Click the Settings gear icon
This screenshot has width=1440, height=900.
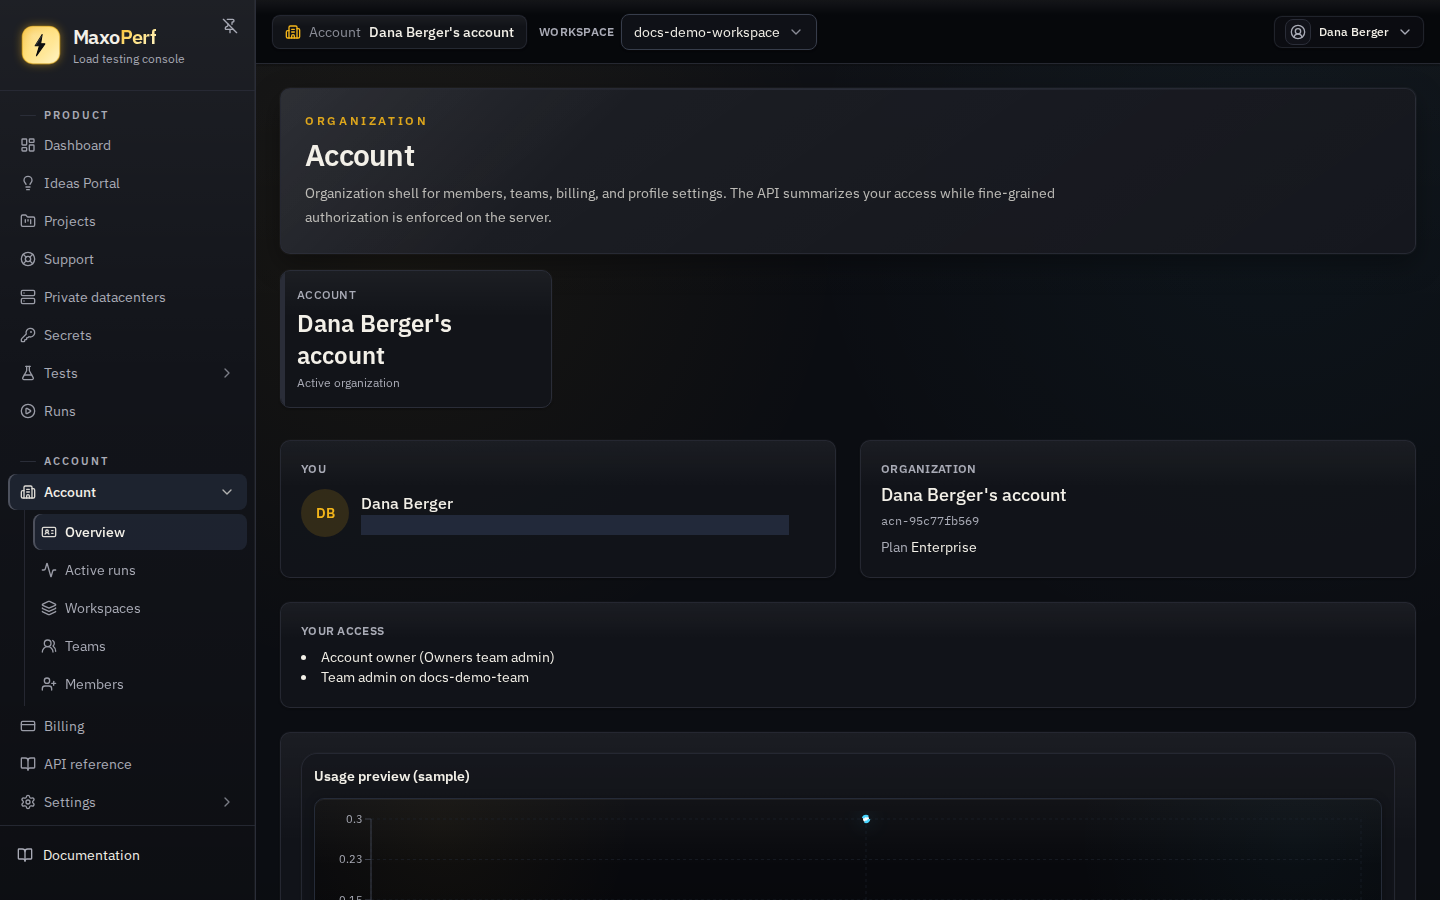coord(28,802)
